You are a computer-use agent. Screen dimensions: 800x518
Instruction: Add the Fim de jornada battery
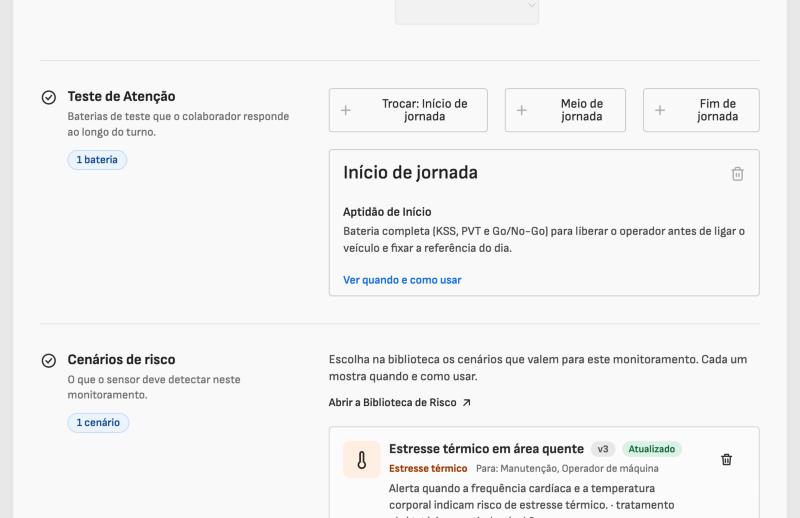[x=701, y=110]
